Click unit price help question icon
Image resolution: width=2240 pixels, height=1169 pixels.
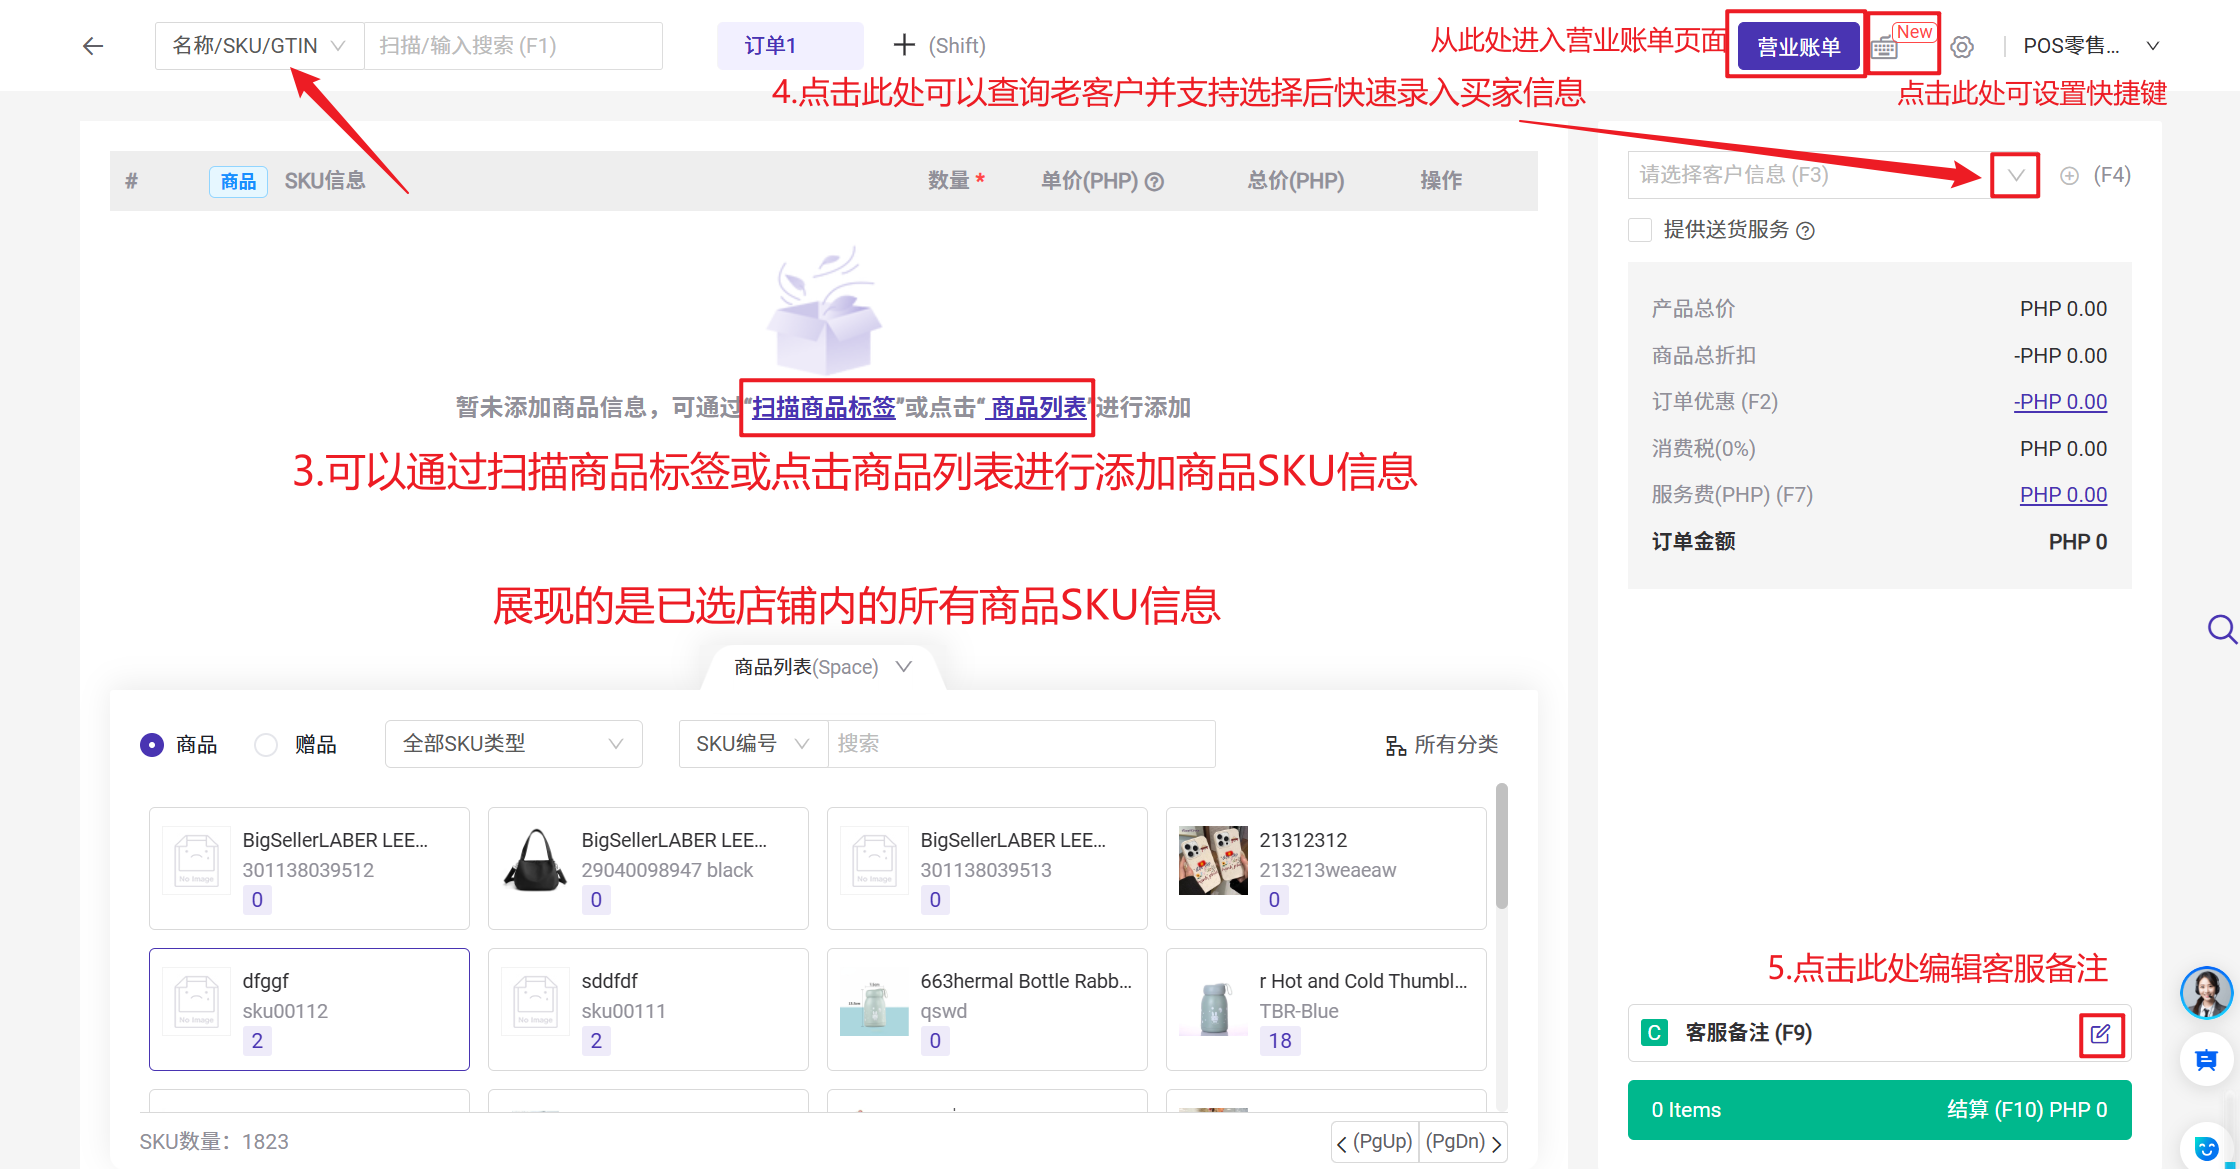click(1154, 182)
